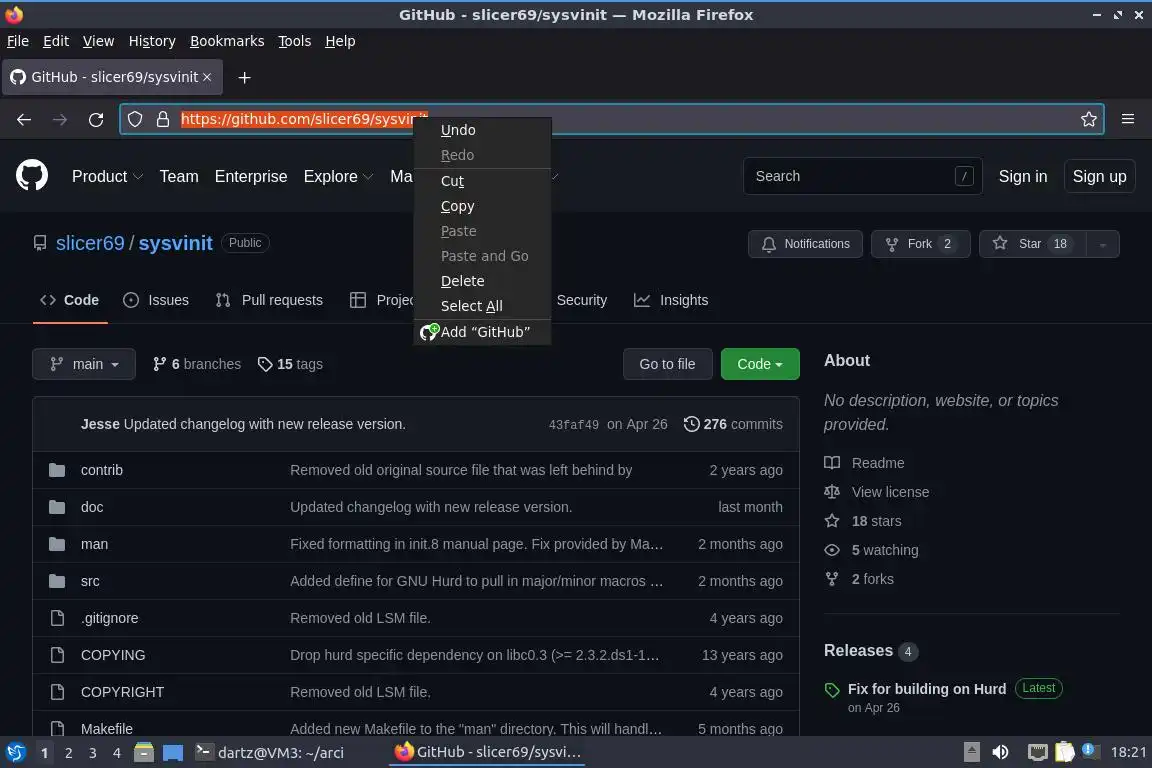
Task: Choose Add "GitHub" search engine entry
Action: (x=482, y=332)
